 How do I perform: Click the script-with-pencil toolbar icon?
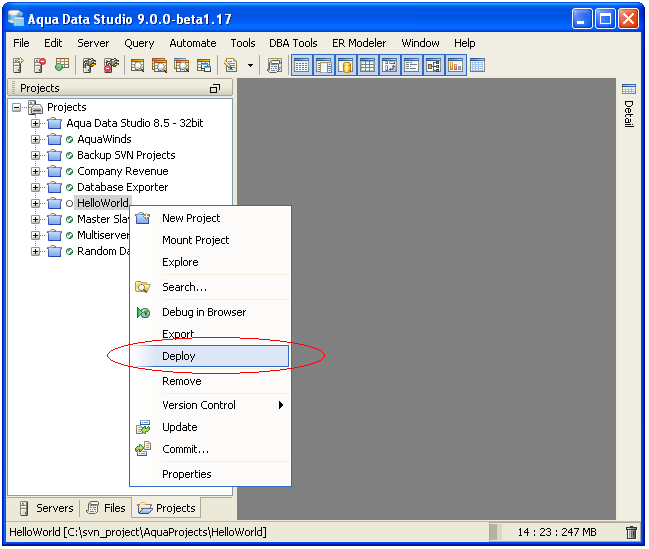231,65
